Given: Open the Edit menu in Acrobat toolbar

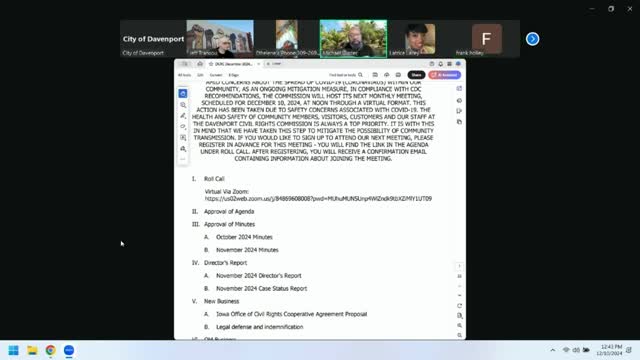Looking at the screenshot, I should [x=200, y=75].
